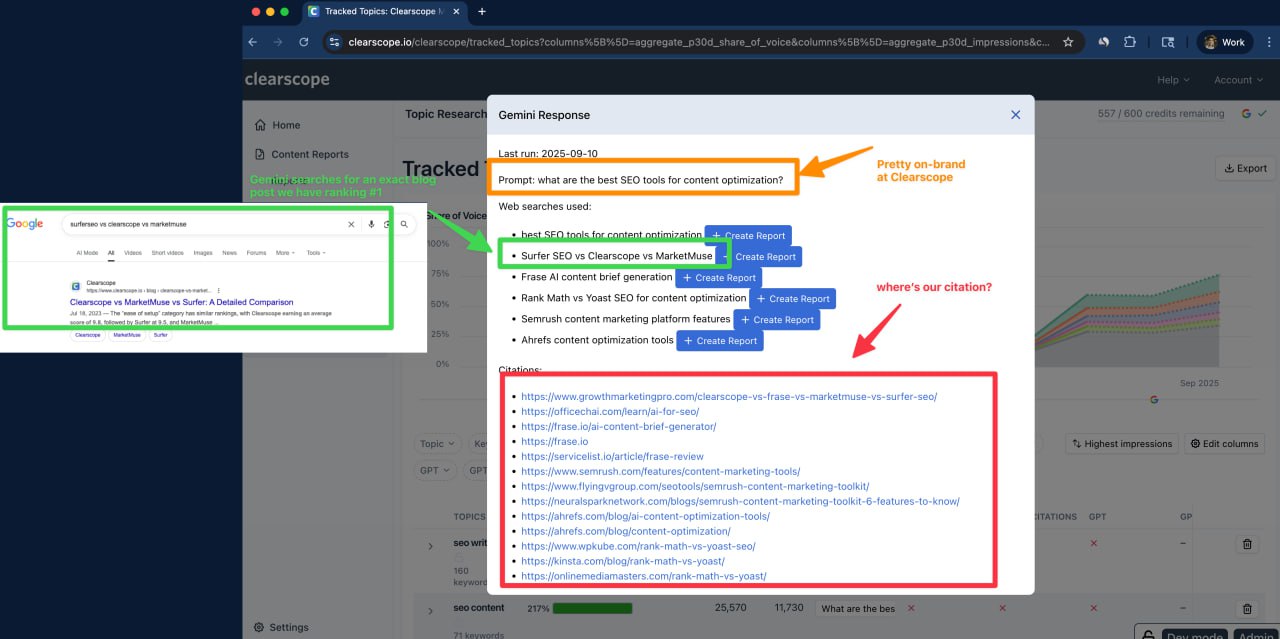Go to Home in the sidebar
The height and width of the screenshot is (639, 1280).
click(x=278, y=125)
